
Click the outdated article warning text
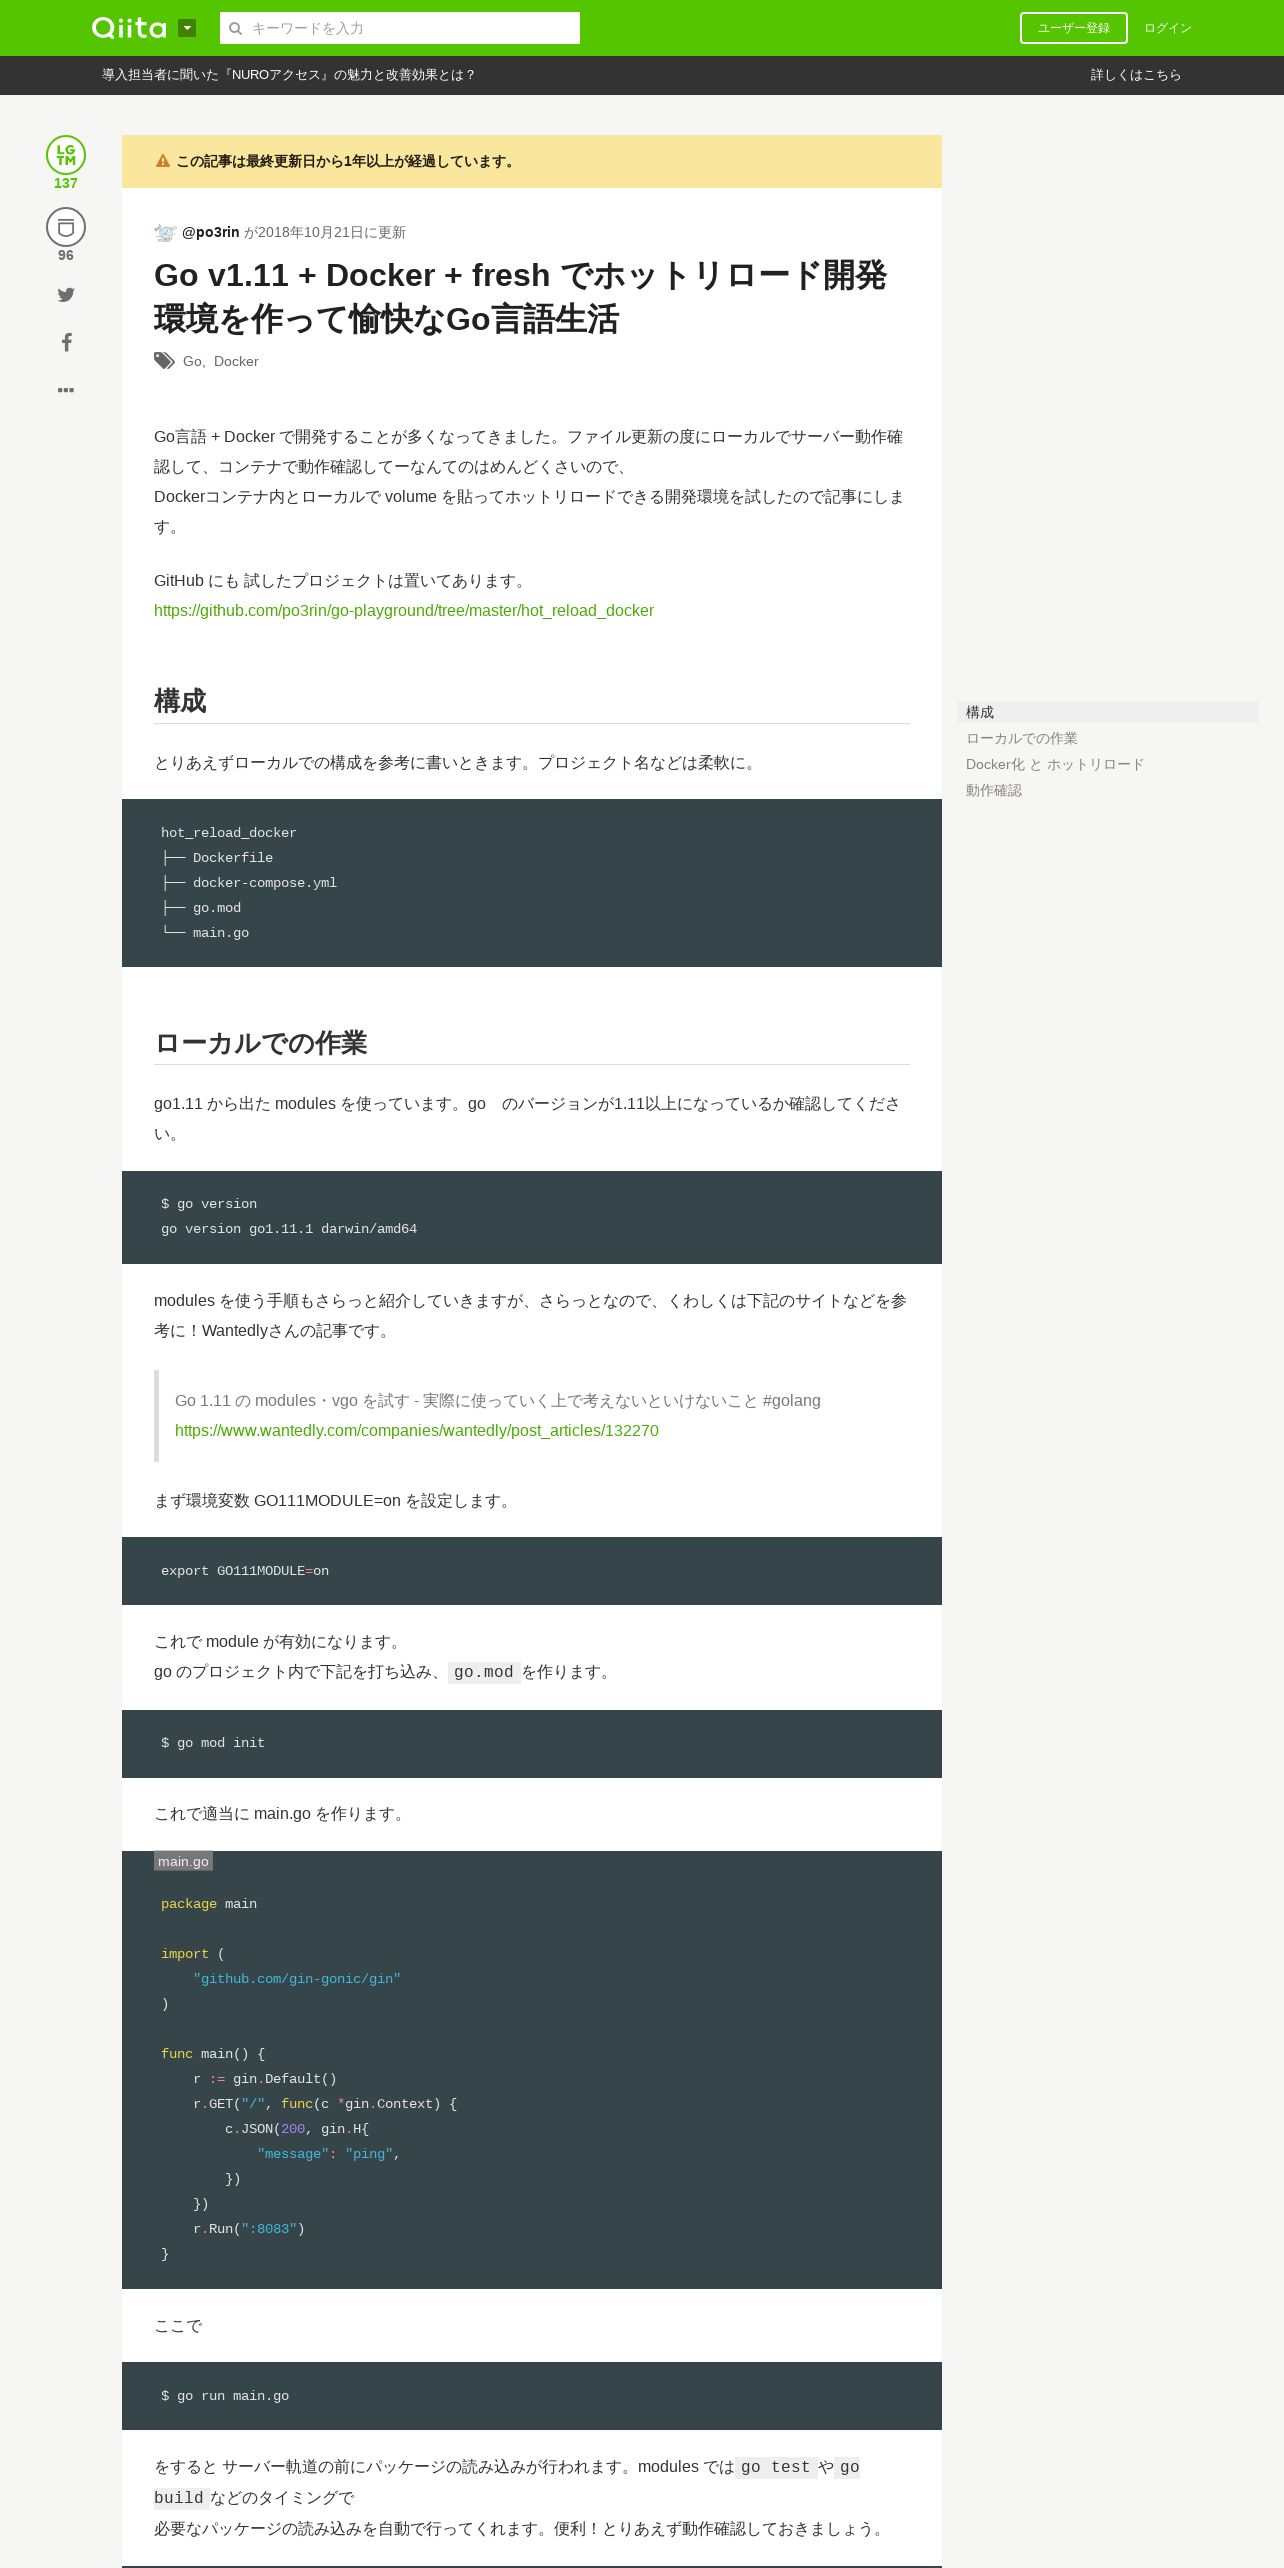[347, 161]
